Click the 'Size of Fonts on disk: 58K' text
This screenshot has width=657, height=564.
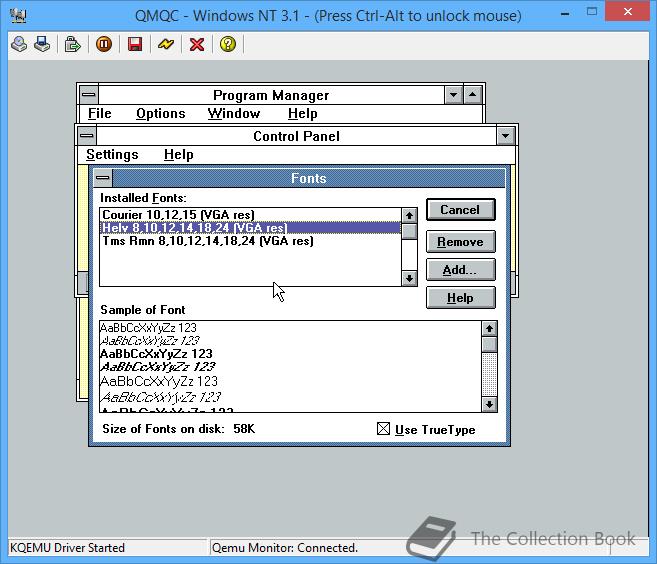tap(178, 429)
